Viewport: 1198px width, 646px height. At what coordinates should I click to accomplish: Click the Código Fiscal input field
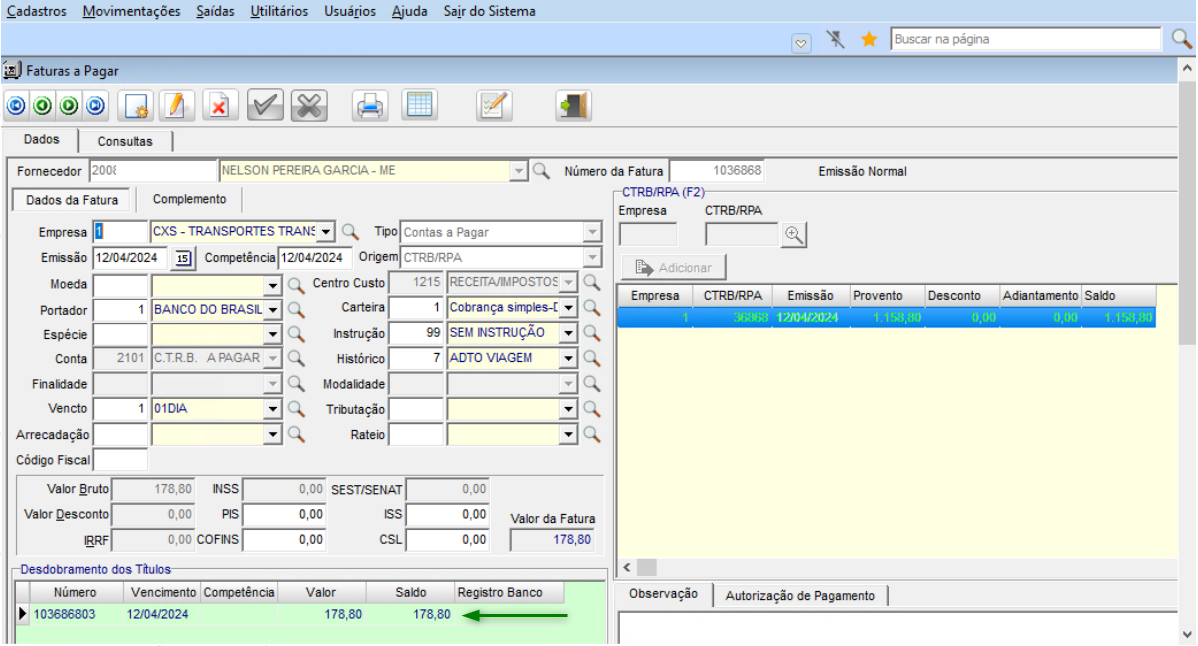pyautogui.click(x=120, y=460)
